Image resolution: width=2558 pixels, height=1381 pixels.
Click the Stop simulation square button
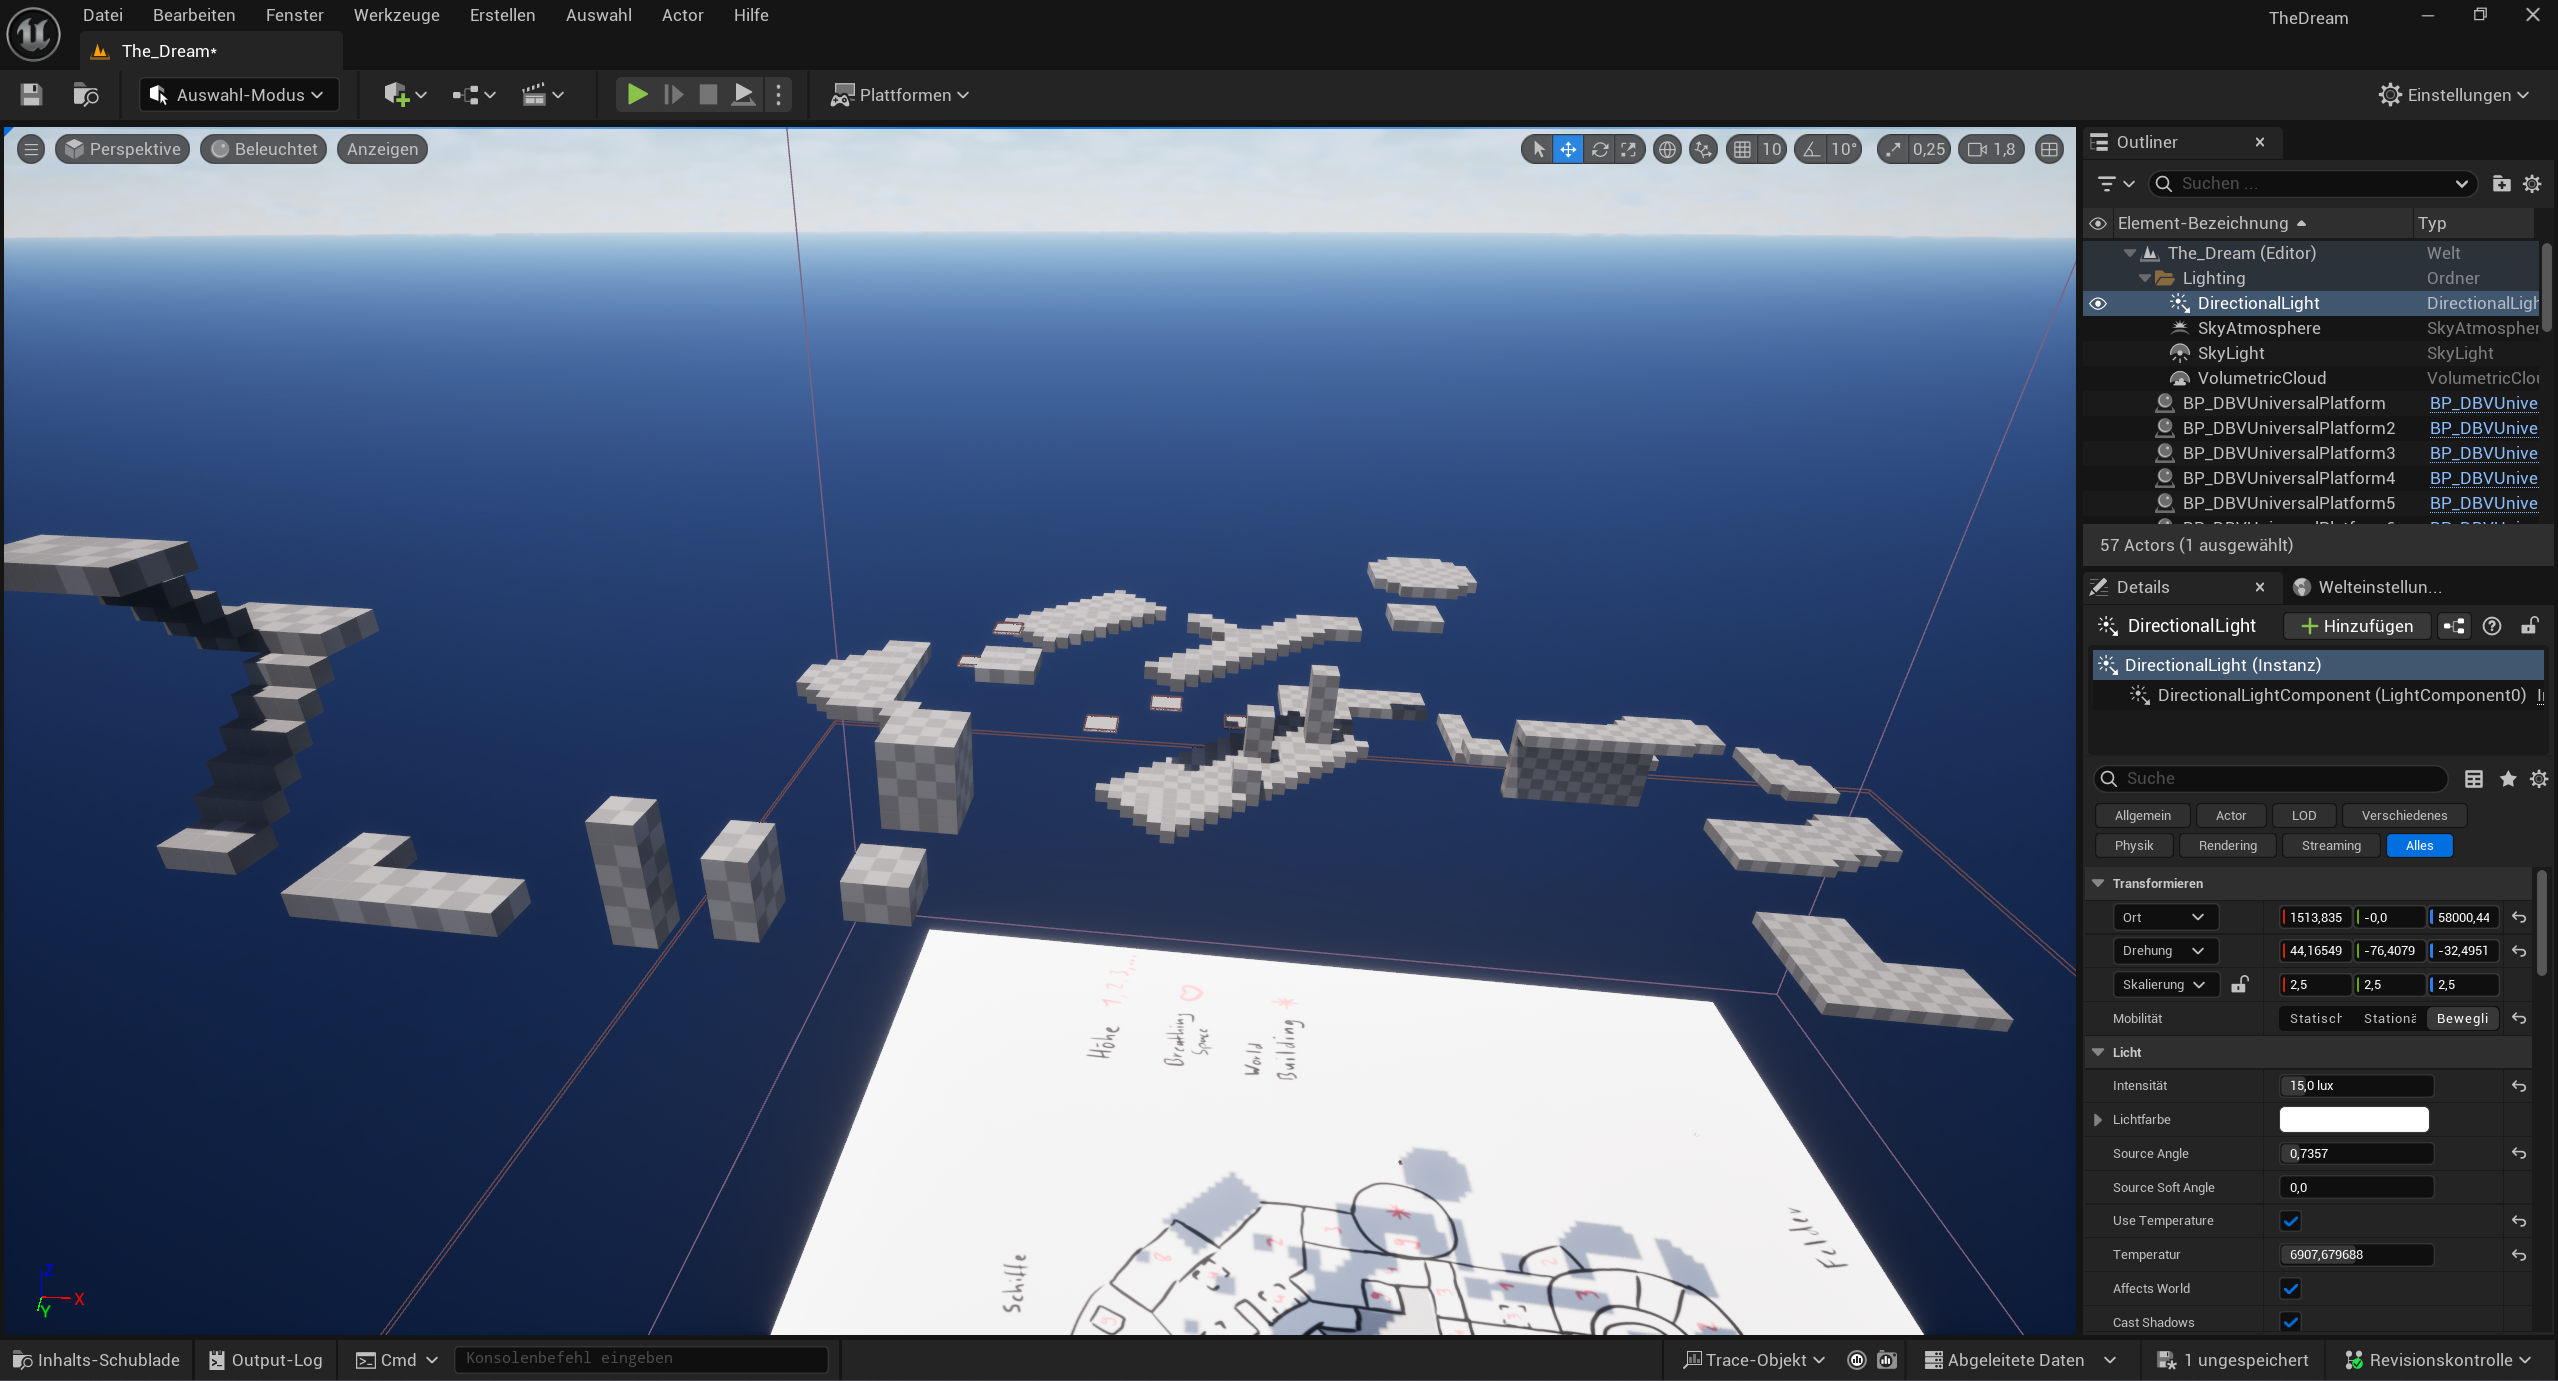[x=708, y=95]
